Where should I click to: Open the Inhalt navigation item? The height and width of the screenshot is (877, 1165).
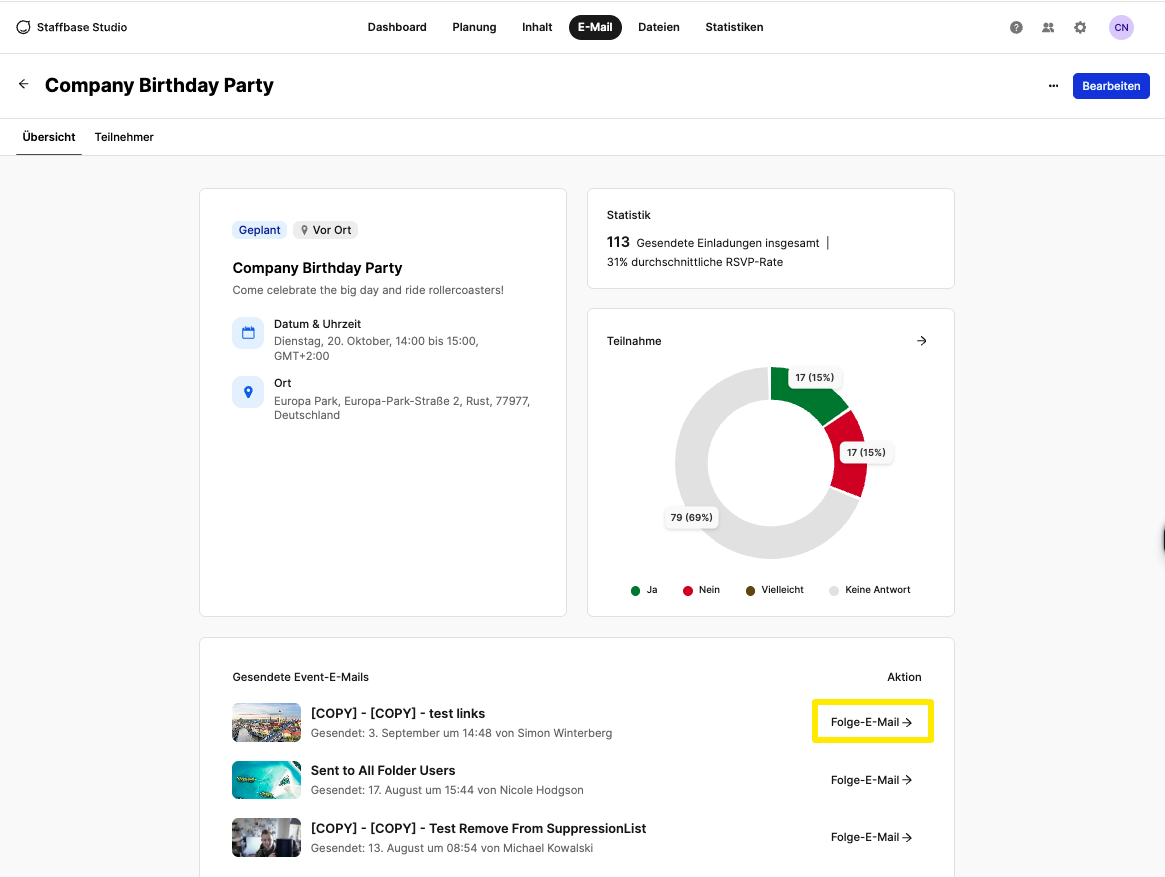click(x=536, y=27)
